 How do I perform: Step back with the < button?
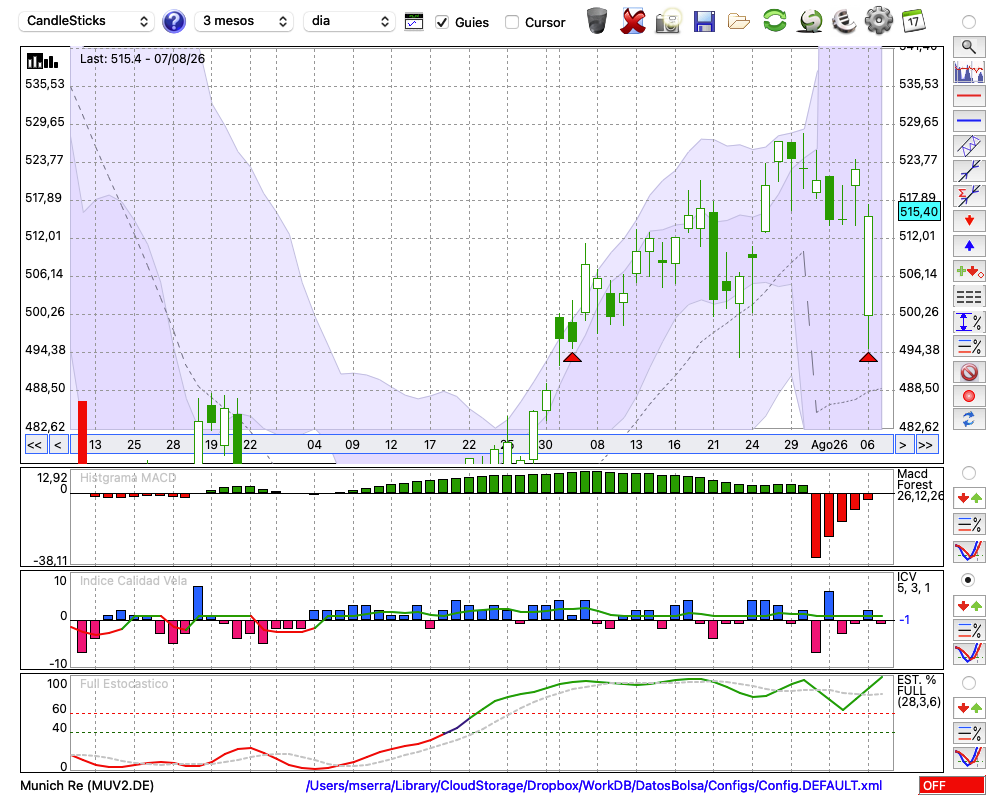click(x=58, y=445)
